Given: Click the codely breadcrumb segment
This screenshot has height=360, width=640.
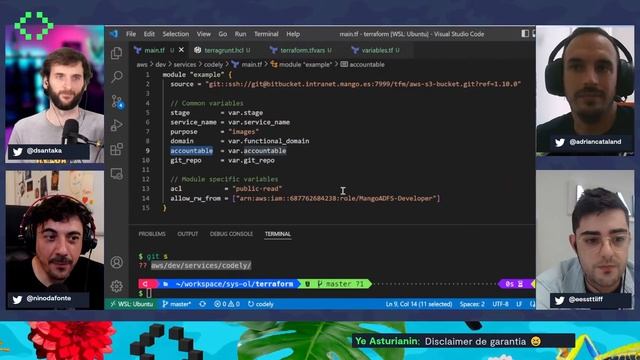Looking at the screenshot, I should point(213,64).
